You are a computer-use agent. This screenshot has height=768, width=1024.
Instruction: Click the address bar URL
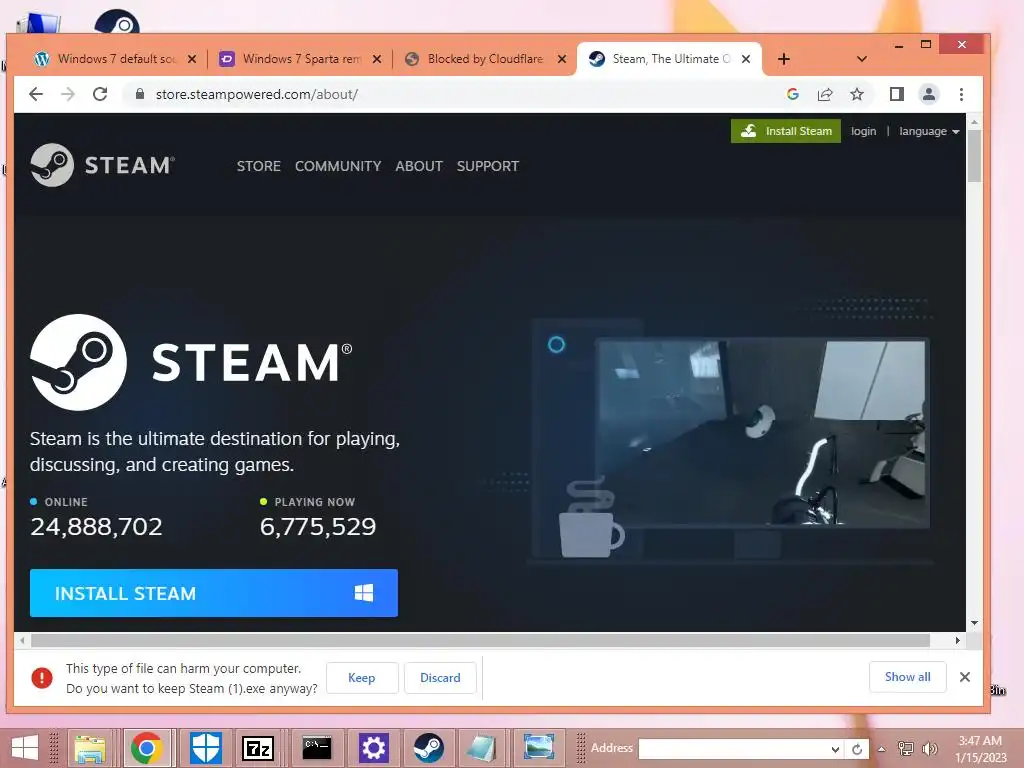tap(257, 94)
